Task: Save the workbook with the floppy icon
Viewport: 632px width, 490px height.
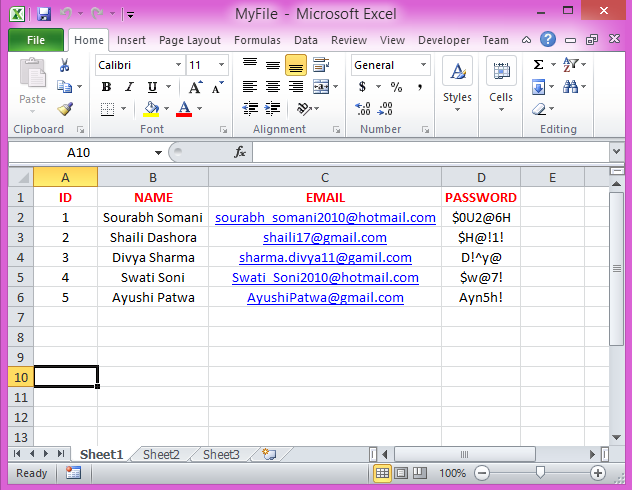Action: click(44, 14)
